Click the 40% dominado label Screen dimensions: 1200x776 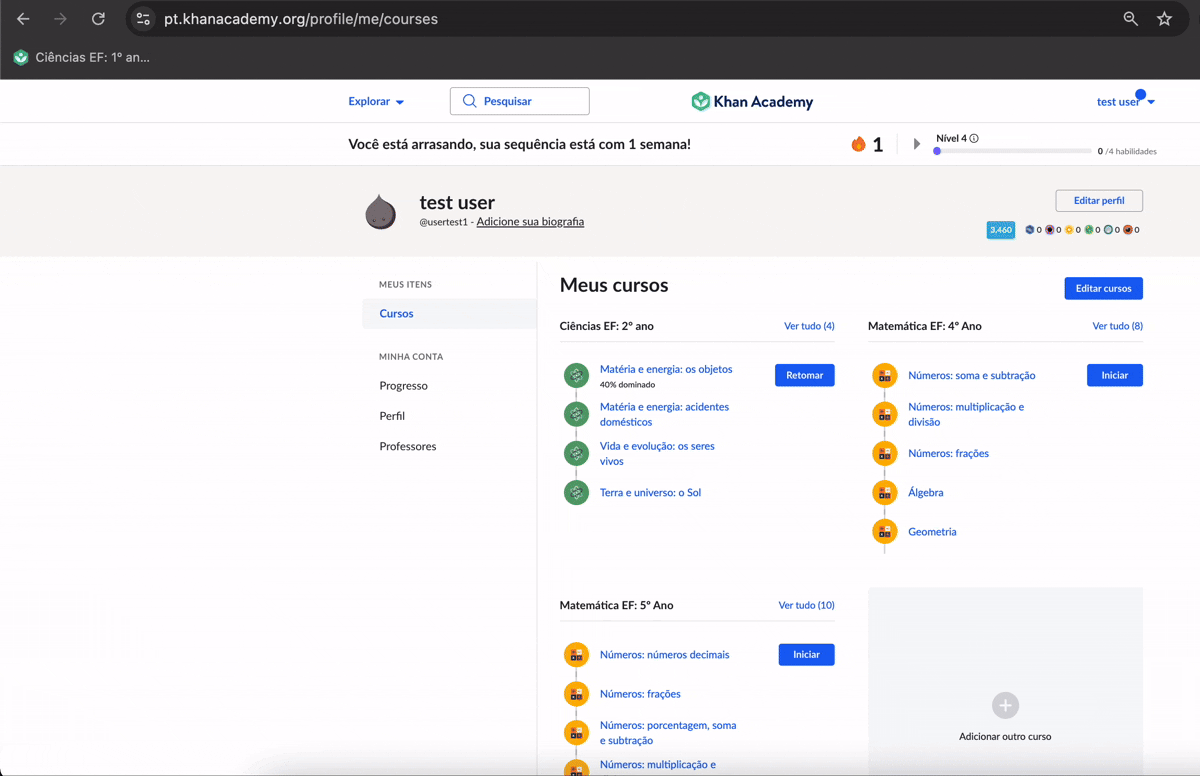[x=627, y=384]
